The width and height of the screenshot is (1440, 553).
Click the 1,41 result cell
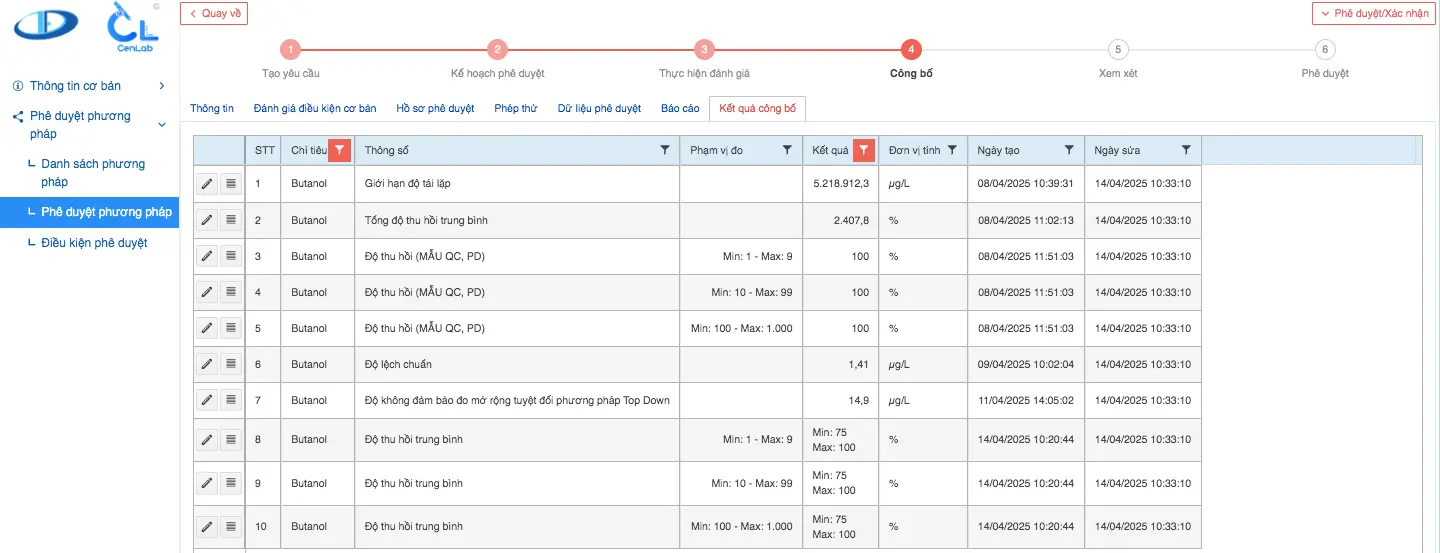(841, 364)
